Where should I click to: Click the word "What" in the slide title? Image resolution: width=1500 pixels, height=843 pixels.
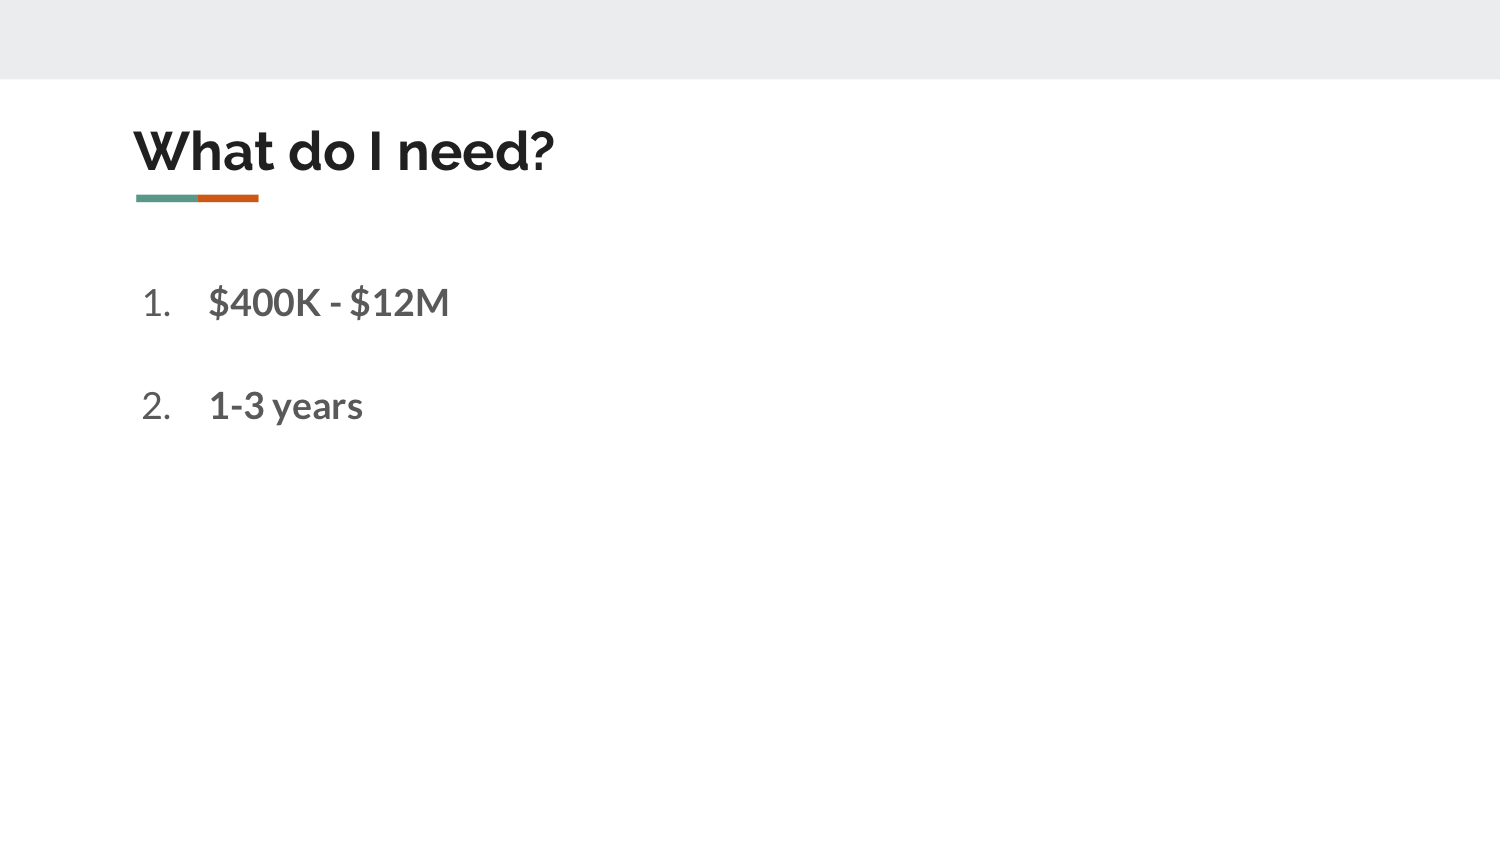click(x=204, y=151)
